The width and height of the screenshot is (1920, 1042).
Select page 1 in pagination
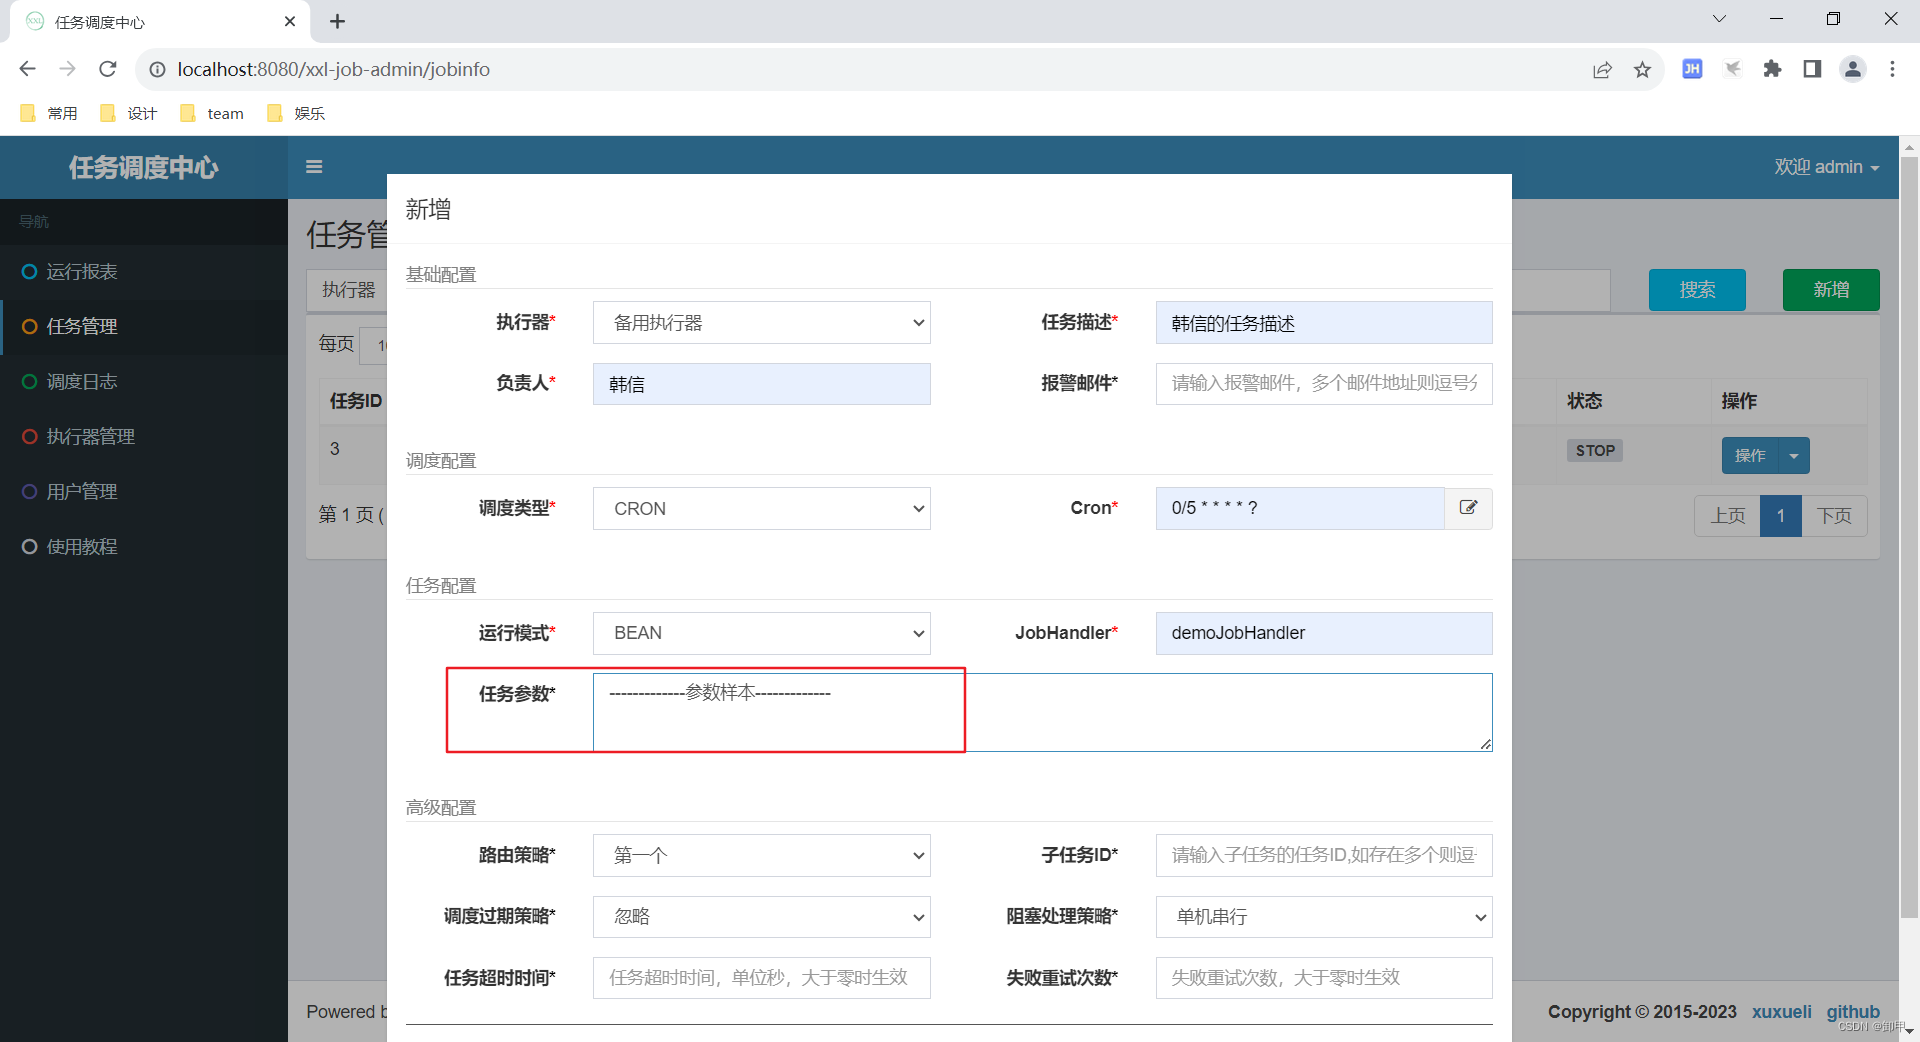[1781, 516]
